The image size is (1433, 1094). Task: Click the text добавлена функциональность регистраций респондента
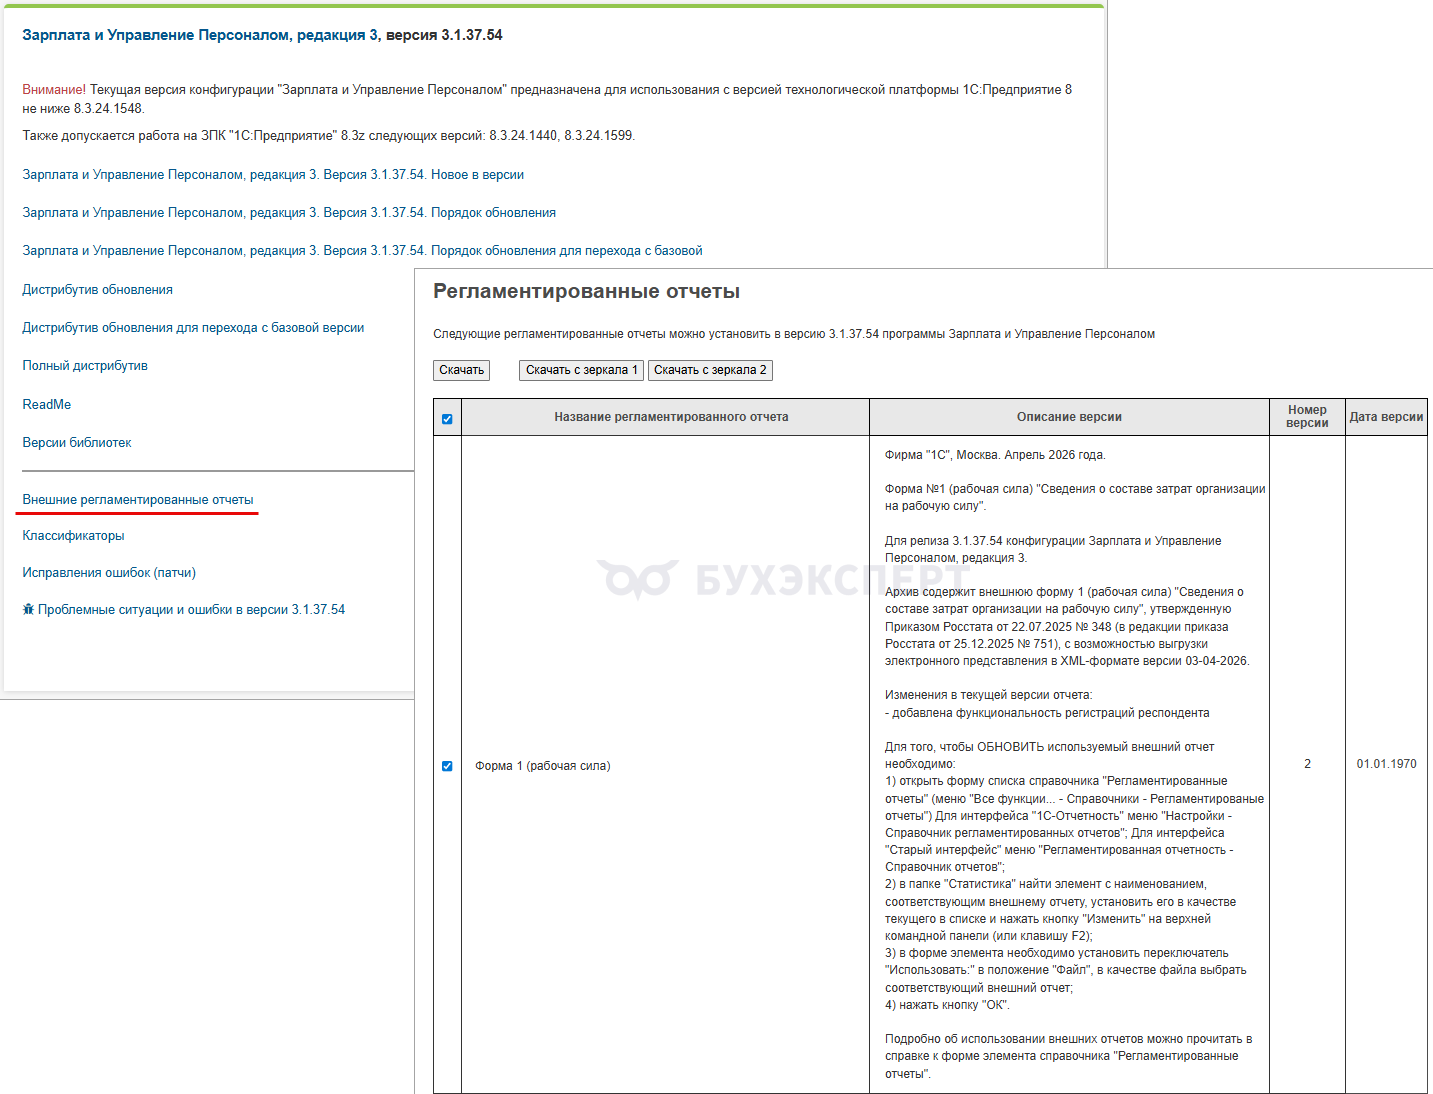click(x=1050, y=713)
